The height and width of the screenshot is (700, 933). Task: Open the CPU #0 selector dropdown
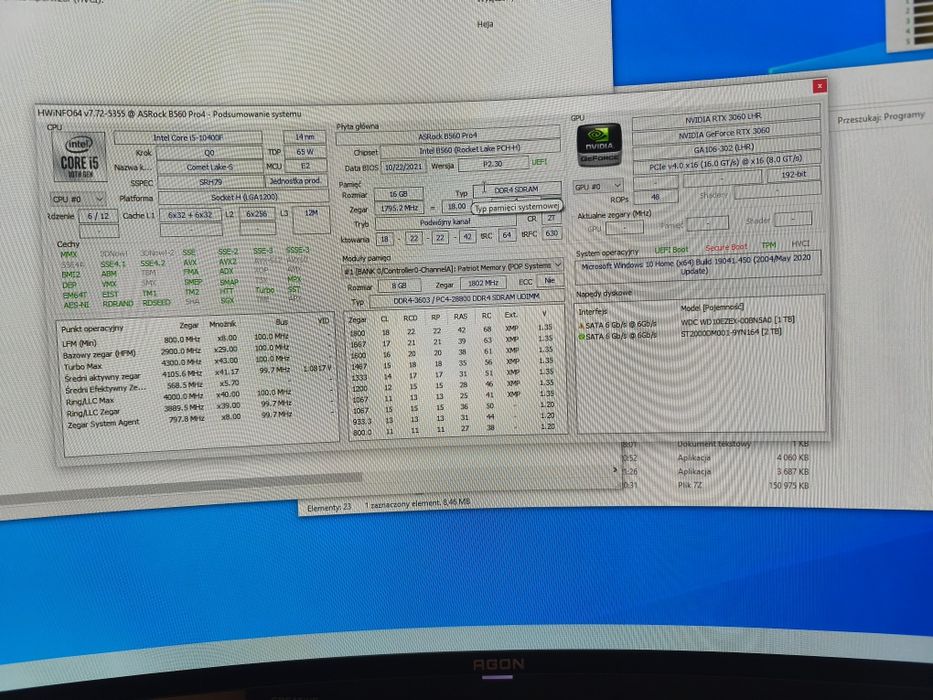coord(78,199)
